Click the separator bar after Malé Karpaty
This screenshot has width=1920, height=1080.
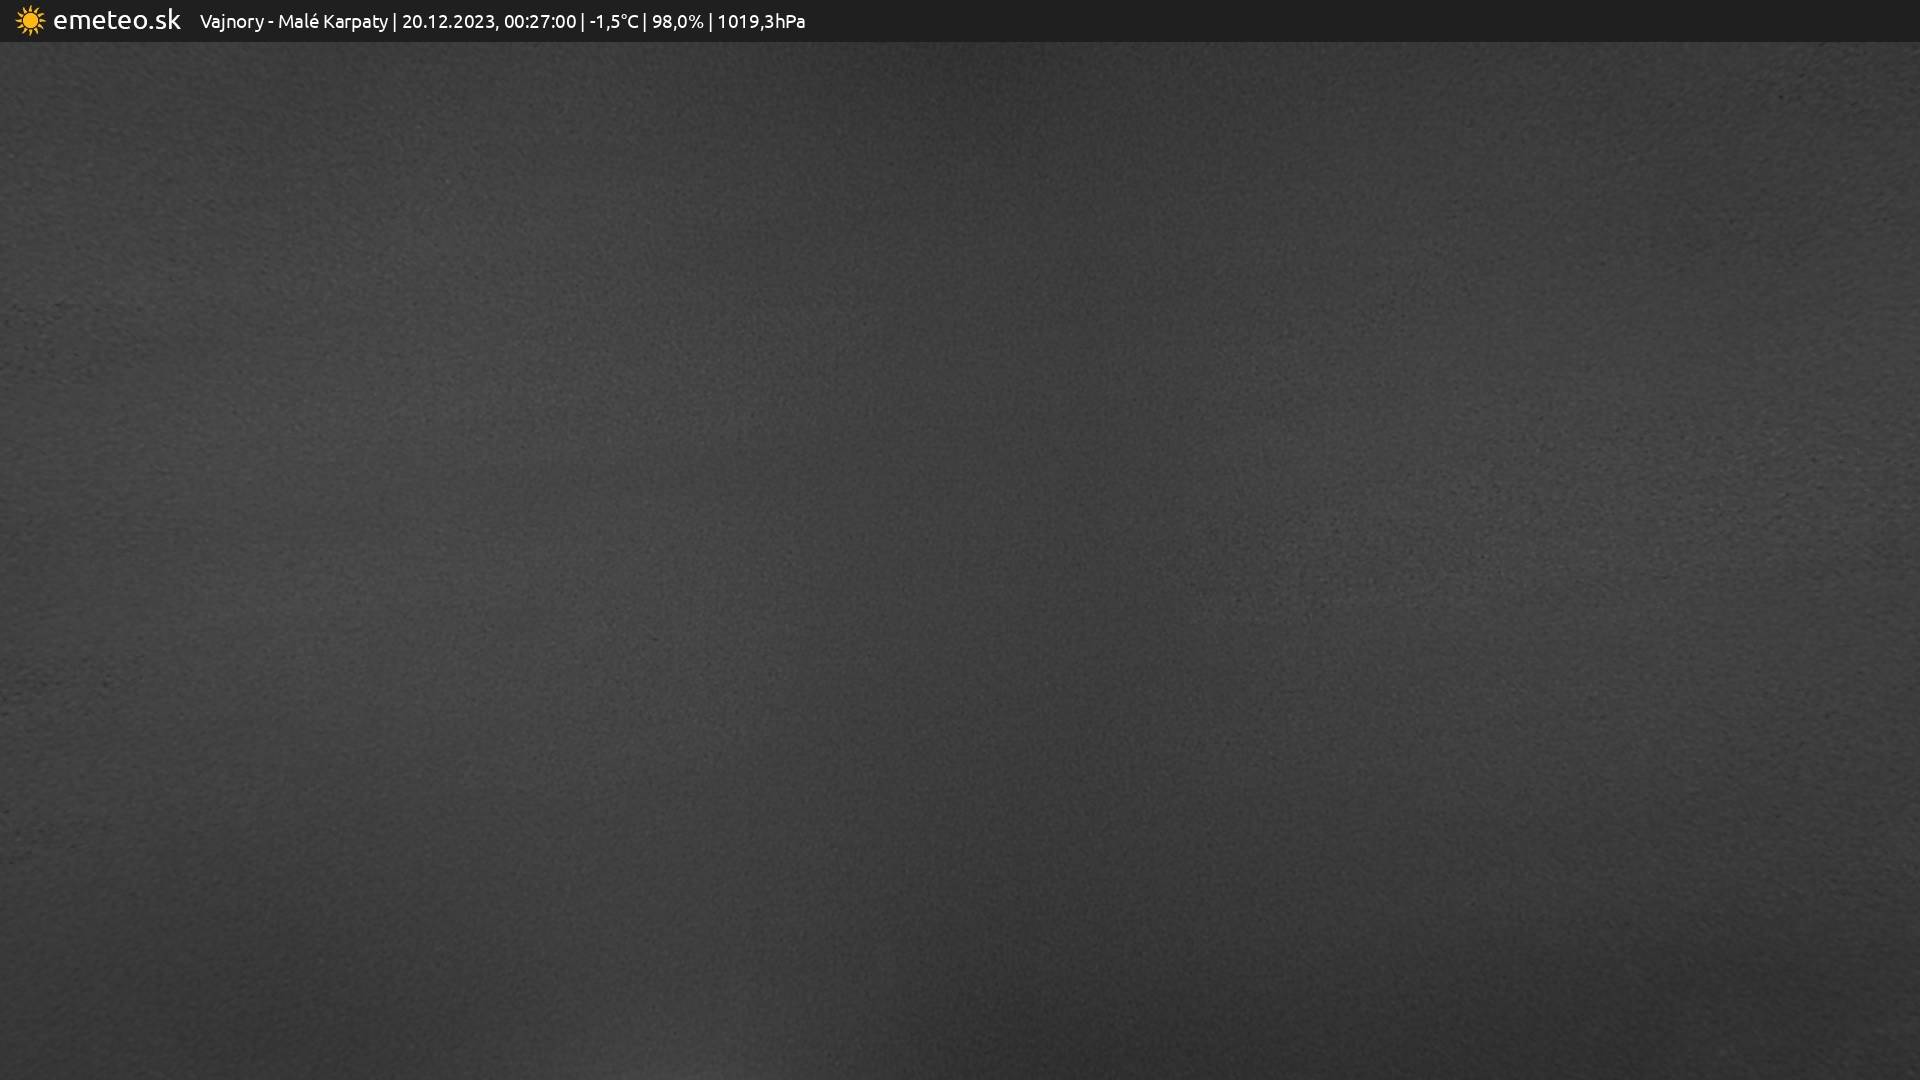coord(395,22)
